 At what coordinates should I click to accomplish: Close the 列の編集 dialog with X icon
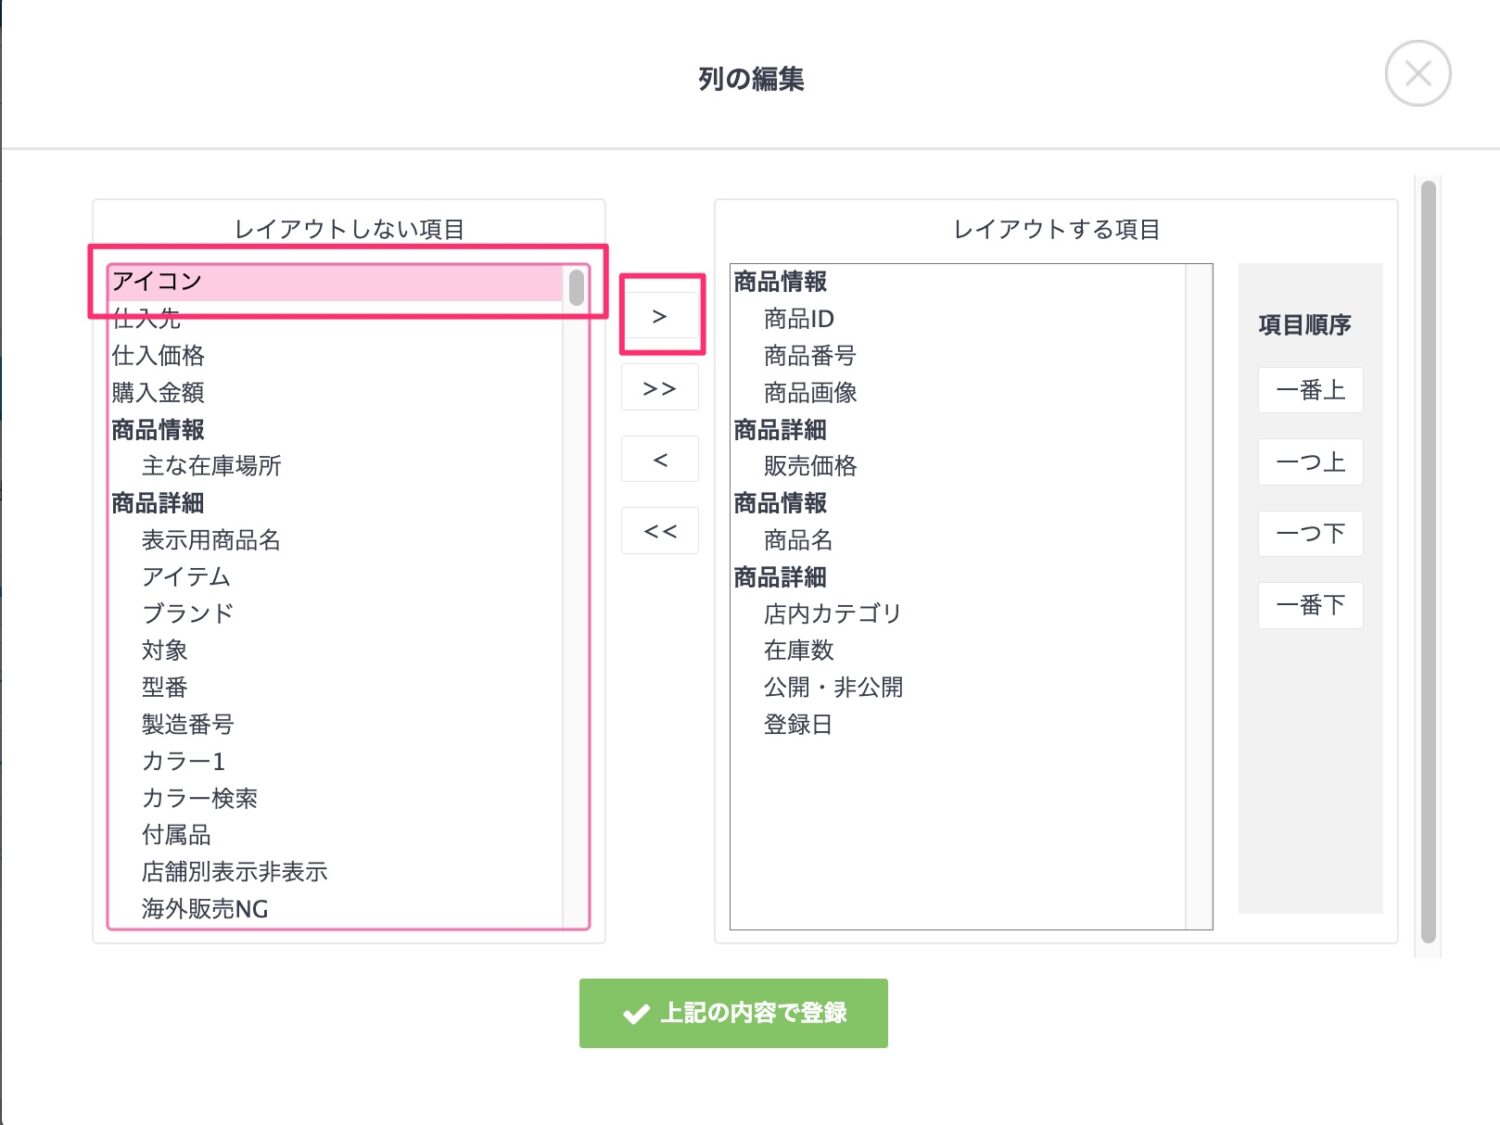coord(1417,74)
